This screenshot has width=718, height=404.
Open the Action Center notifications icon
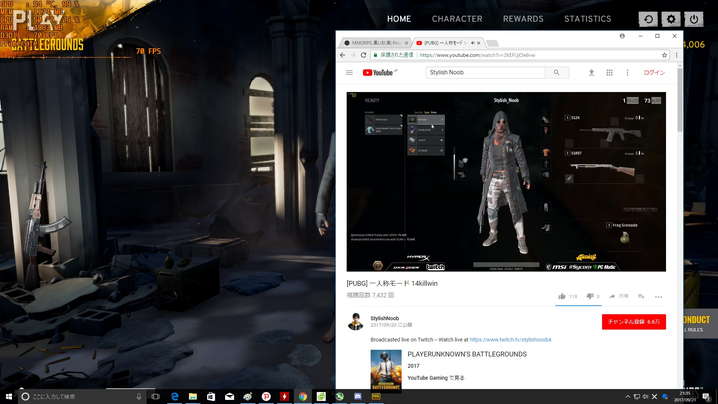[706, 396]
